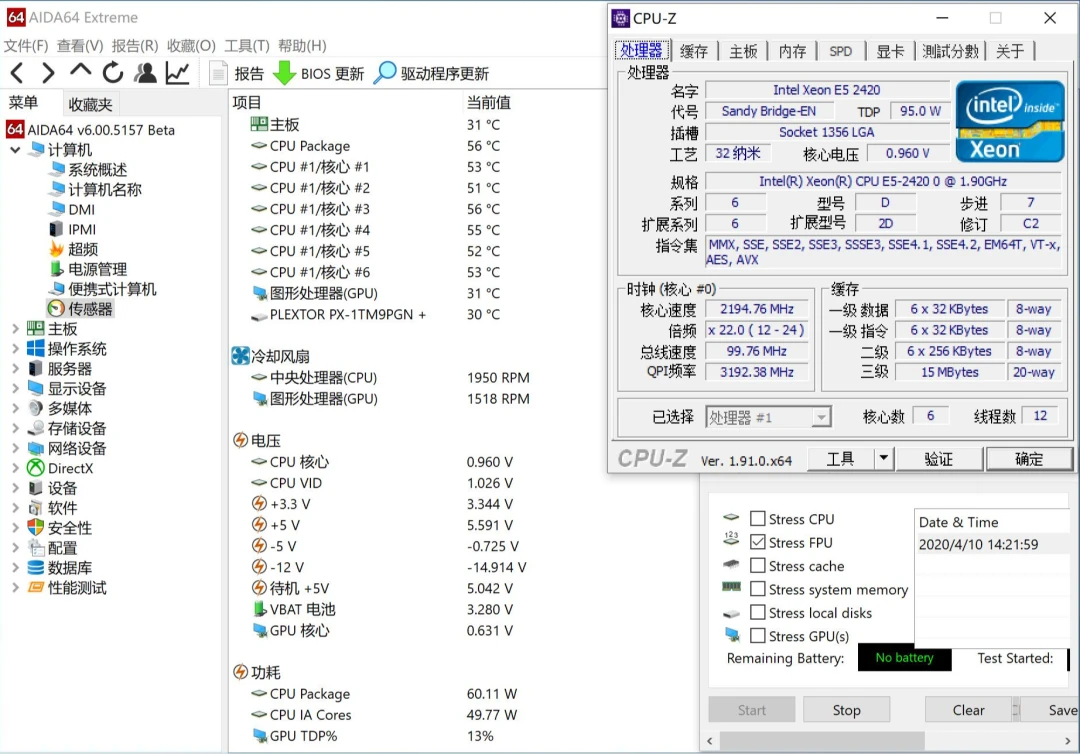
Task: Click the 当前值 column header
Action: [488, 103]
